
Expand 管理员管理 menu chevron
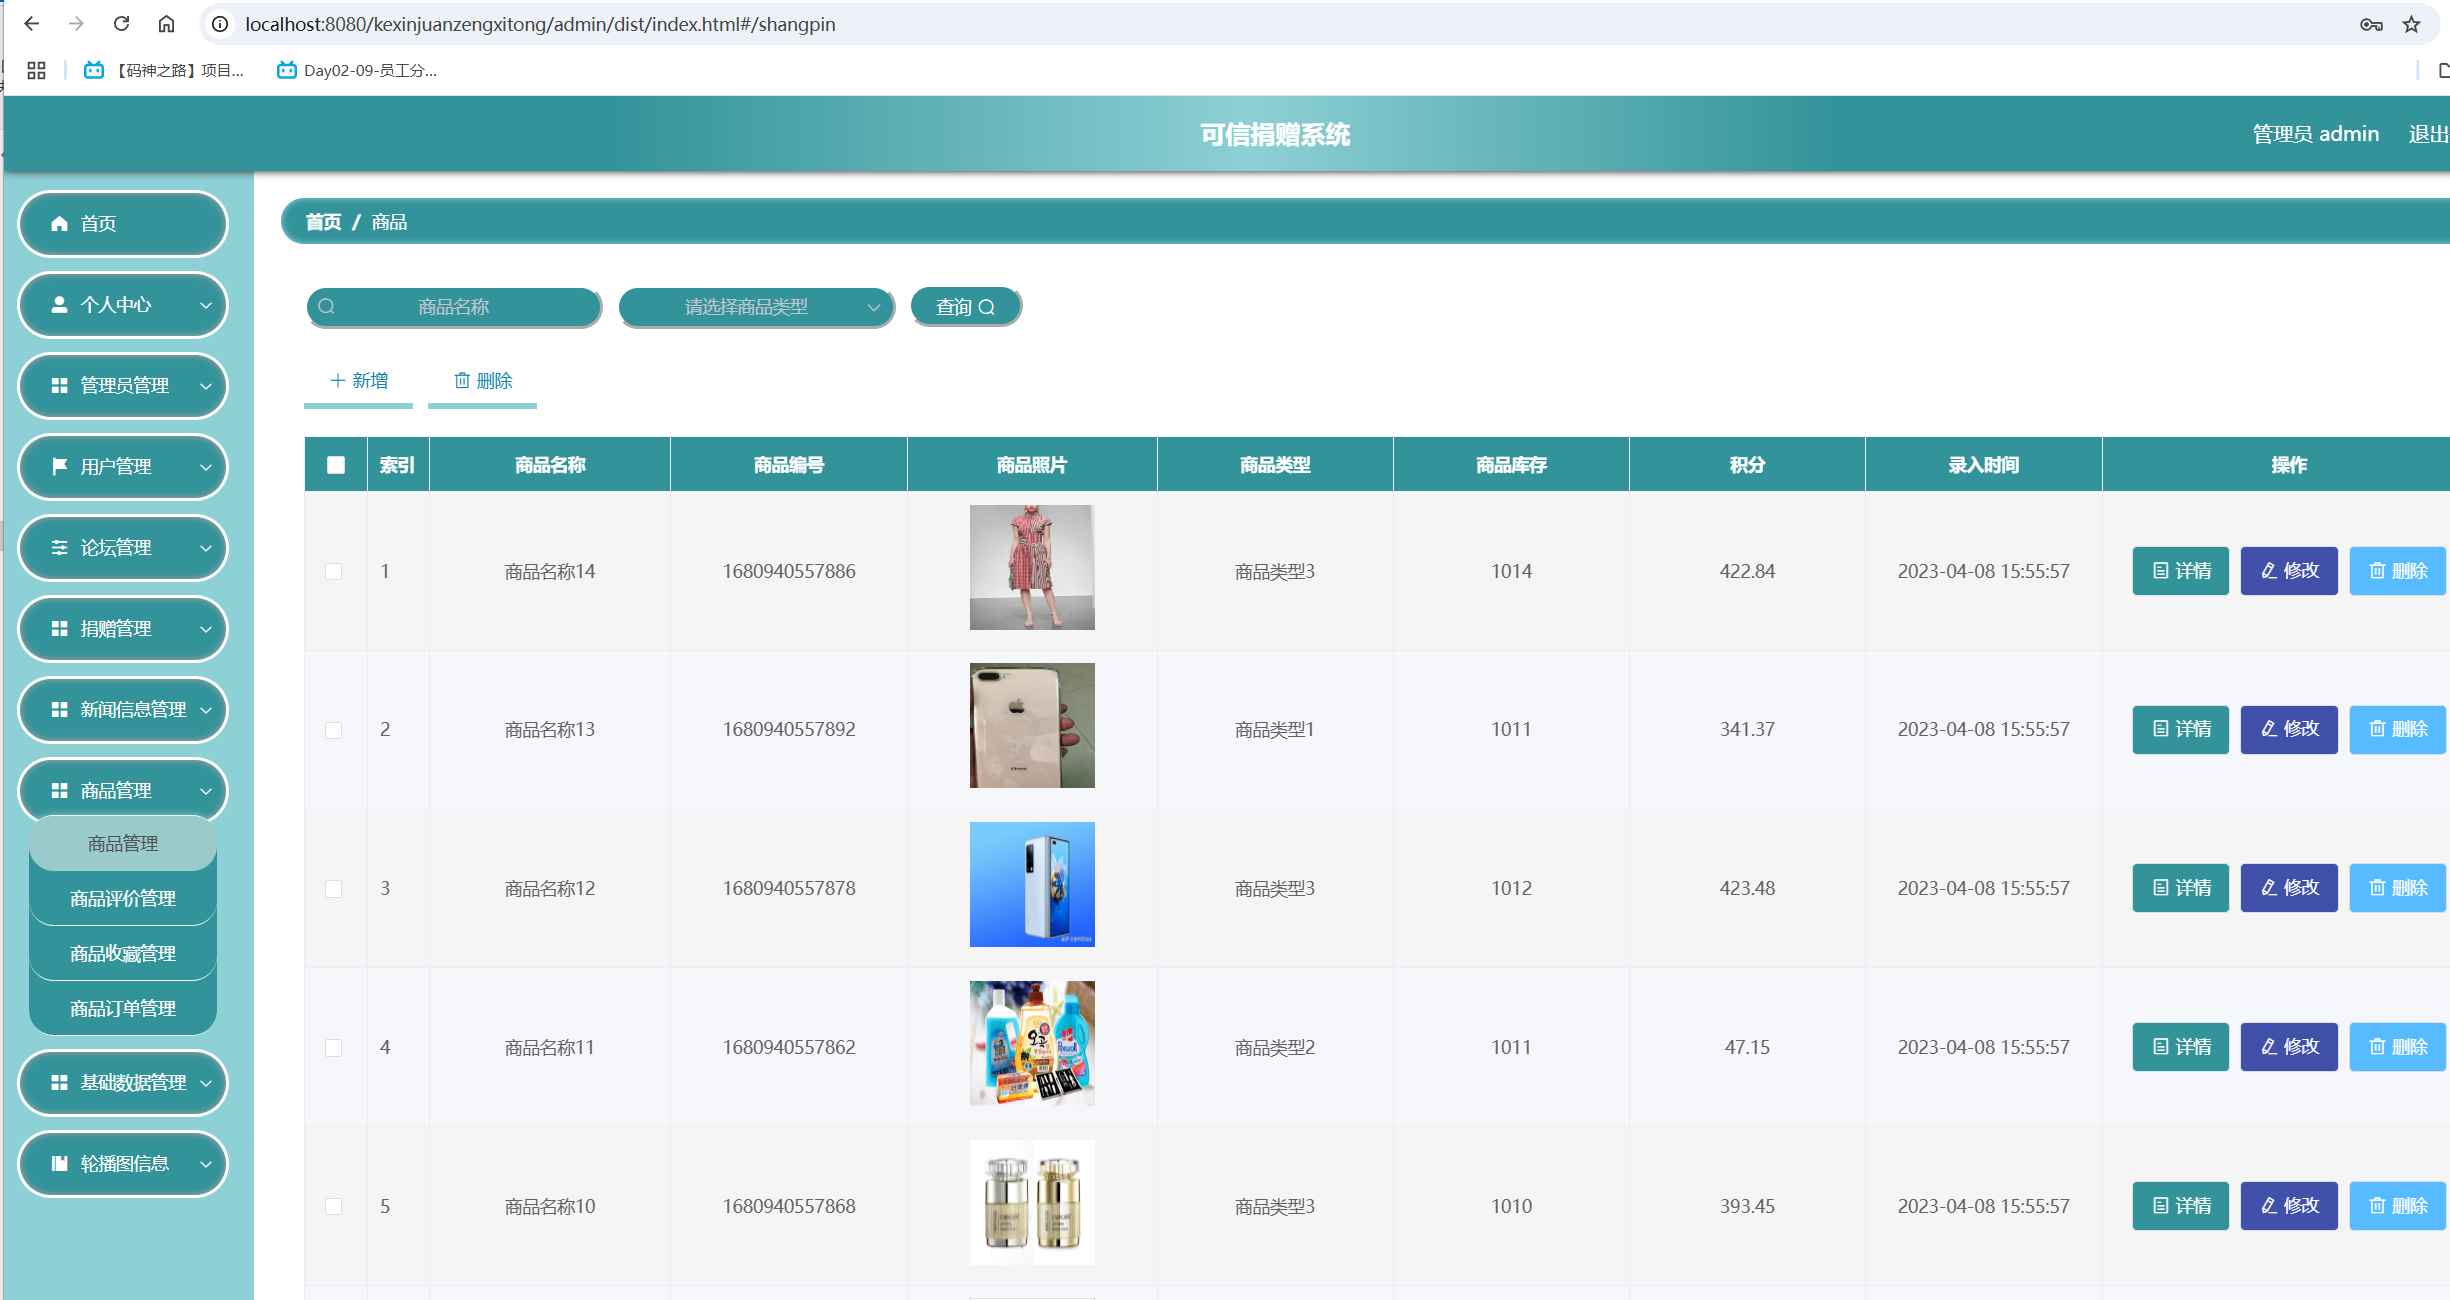(x=206, y=386)
